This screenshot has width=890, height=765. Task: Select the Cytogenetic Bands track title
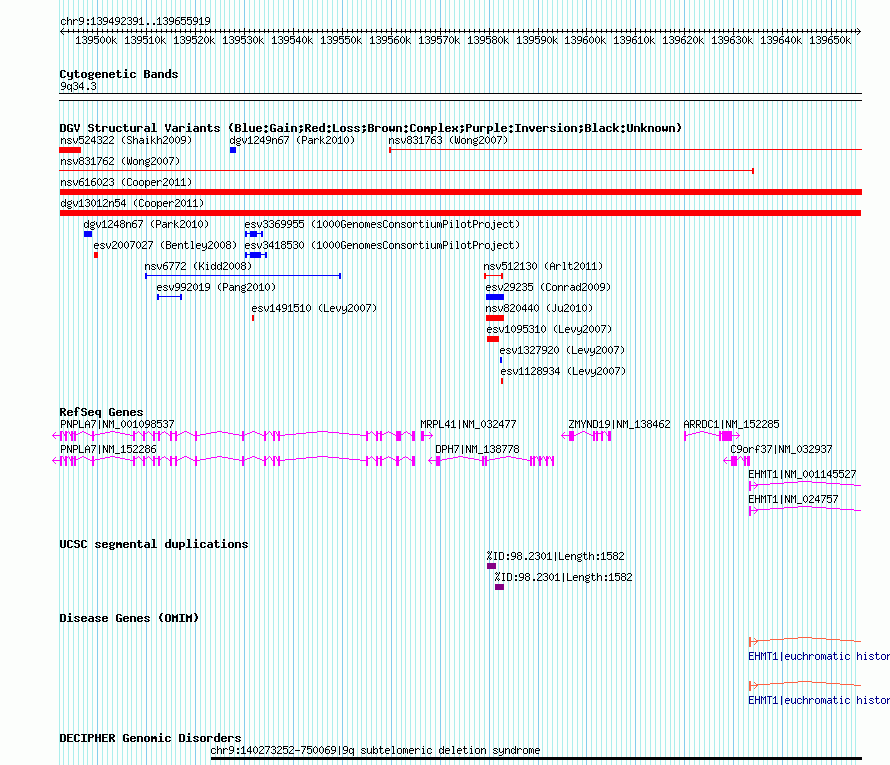coord(119,74)
